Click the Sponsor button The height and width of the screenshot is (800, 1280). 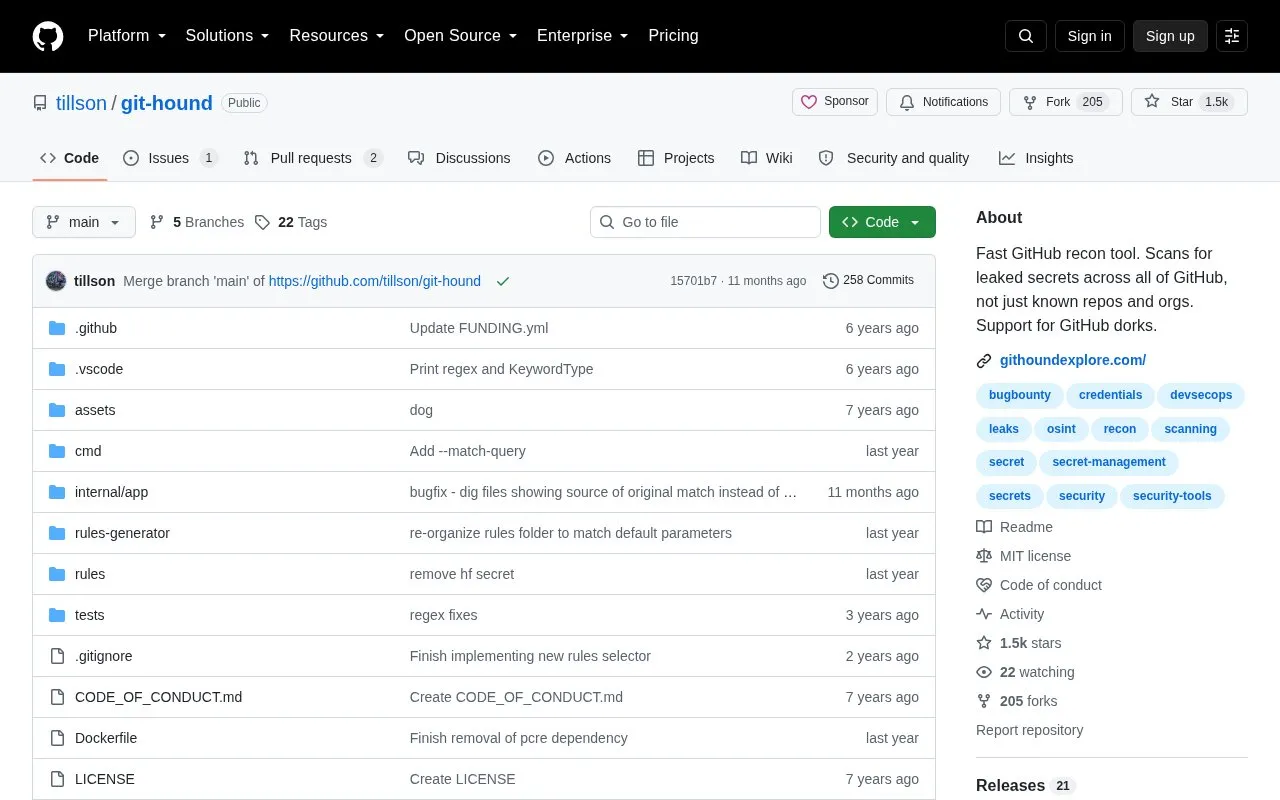(x=835, y=102)
